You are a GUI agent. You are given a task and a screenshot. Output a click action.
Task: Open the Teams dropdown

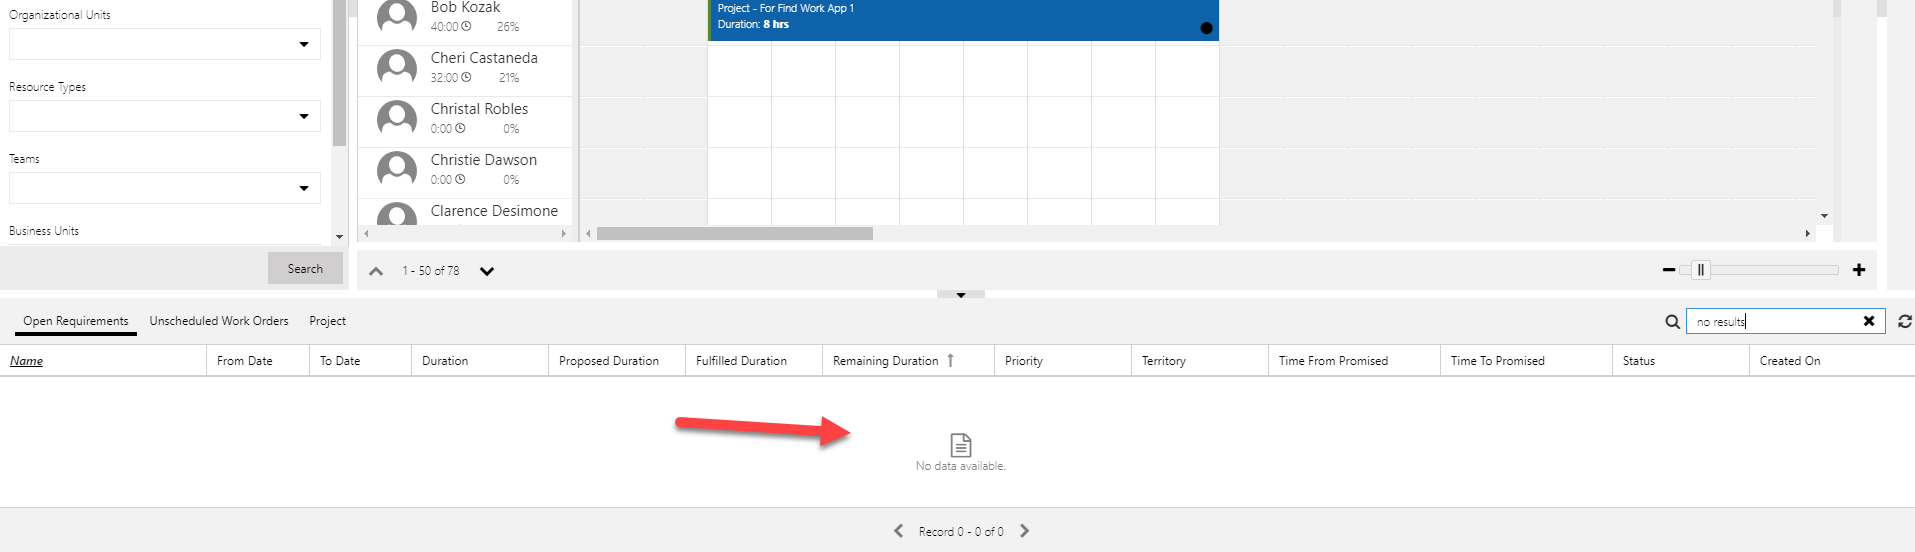304,188
